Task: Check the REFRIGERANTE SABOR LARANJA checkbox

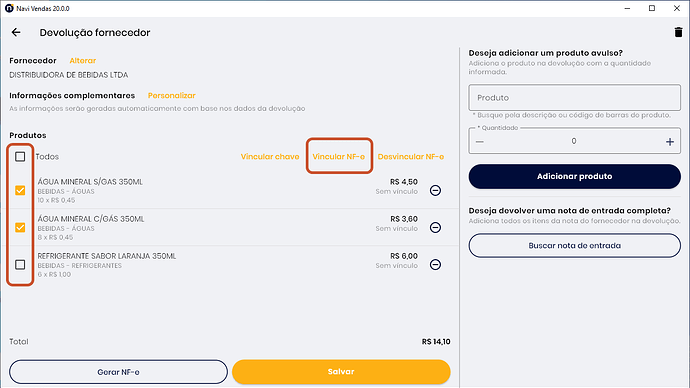Action: [x=20, y=264]
